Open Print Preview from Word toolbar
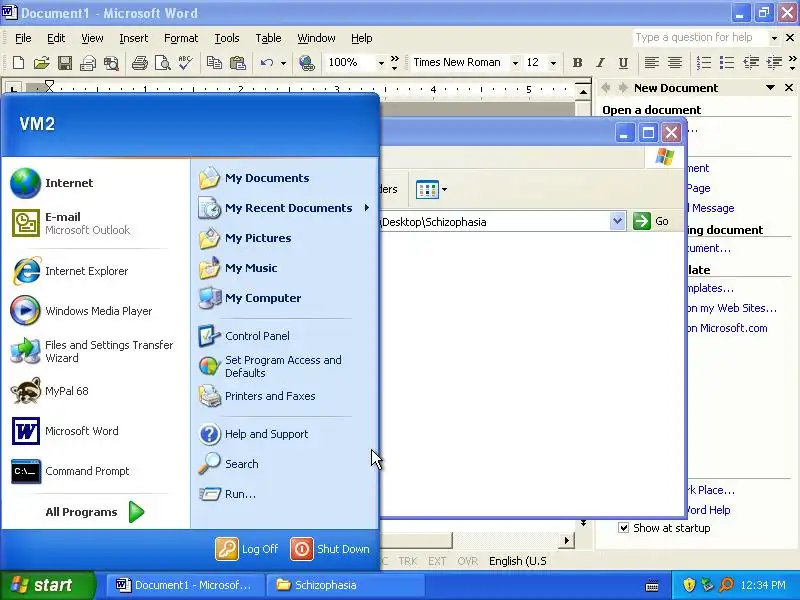Image resolution: width=800 pixels, height=600 pixels. tap(162, 63)
